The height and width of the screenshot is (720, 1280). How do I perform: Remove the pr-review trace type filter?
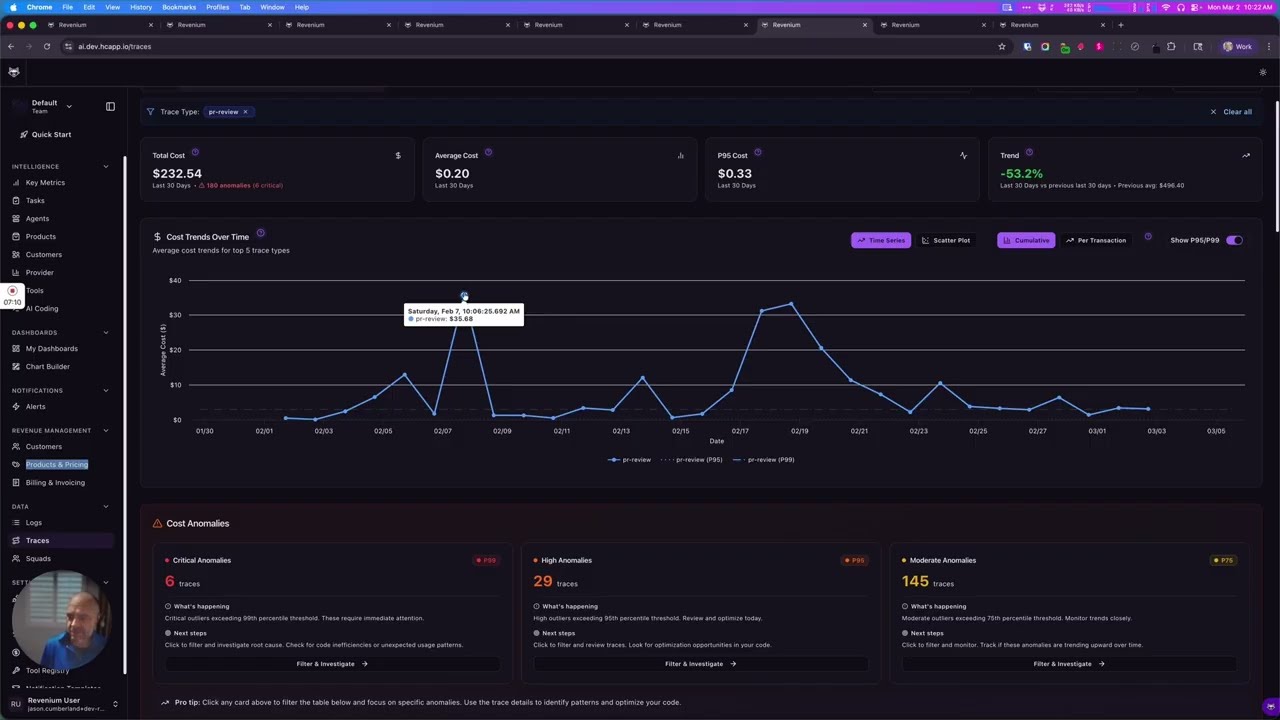pos(244,112)
